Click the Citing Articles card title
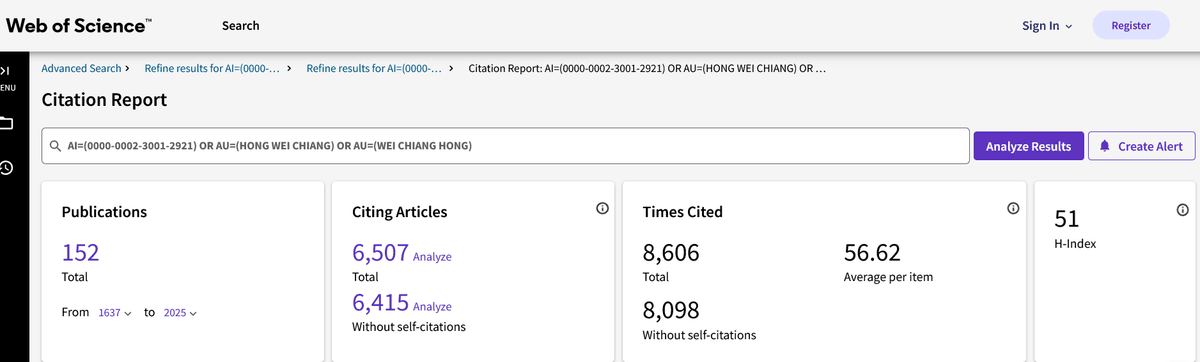 (x=400, y=212)
